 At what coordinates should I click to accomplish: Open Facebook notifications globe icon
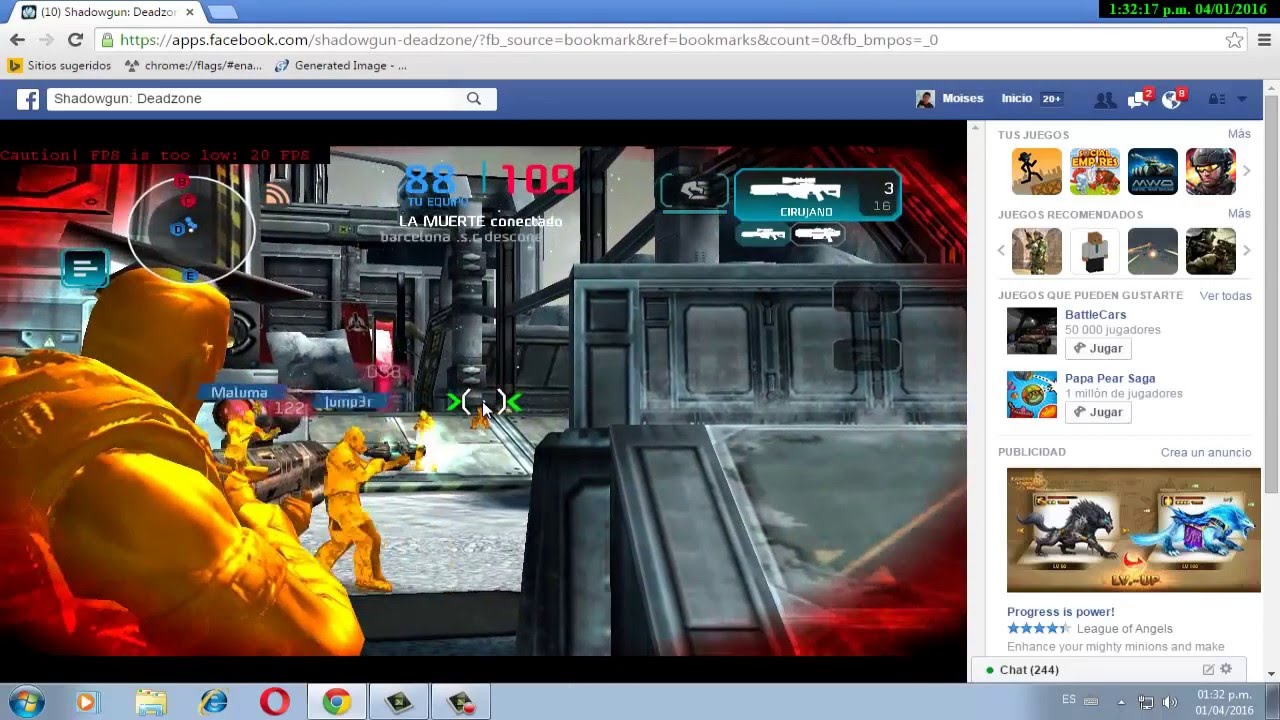coord(1172,99)
